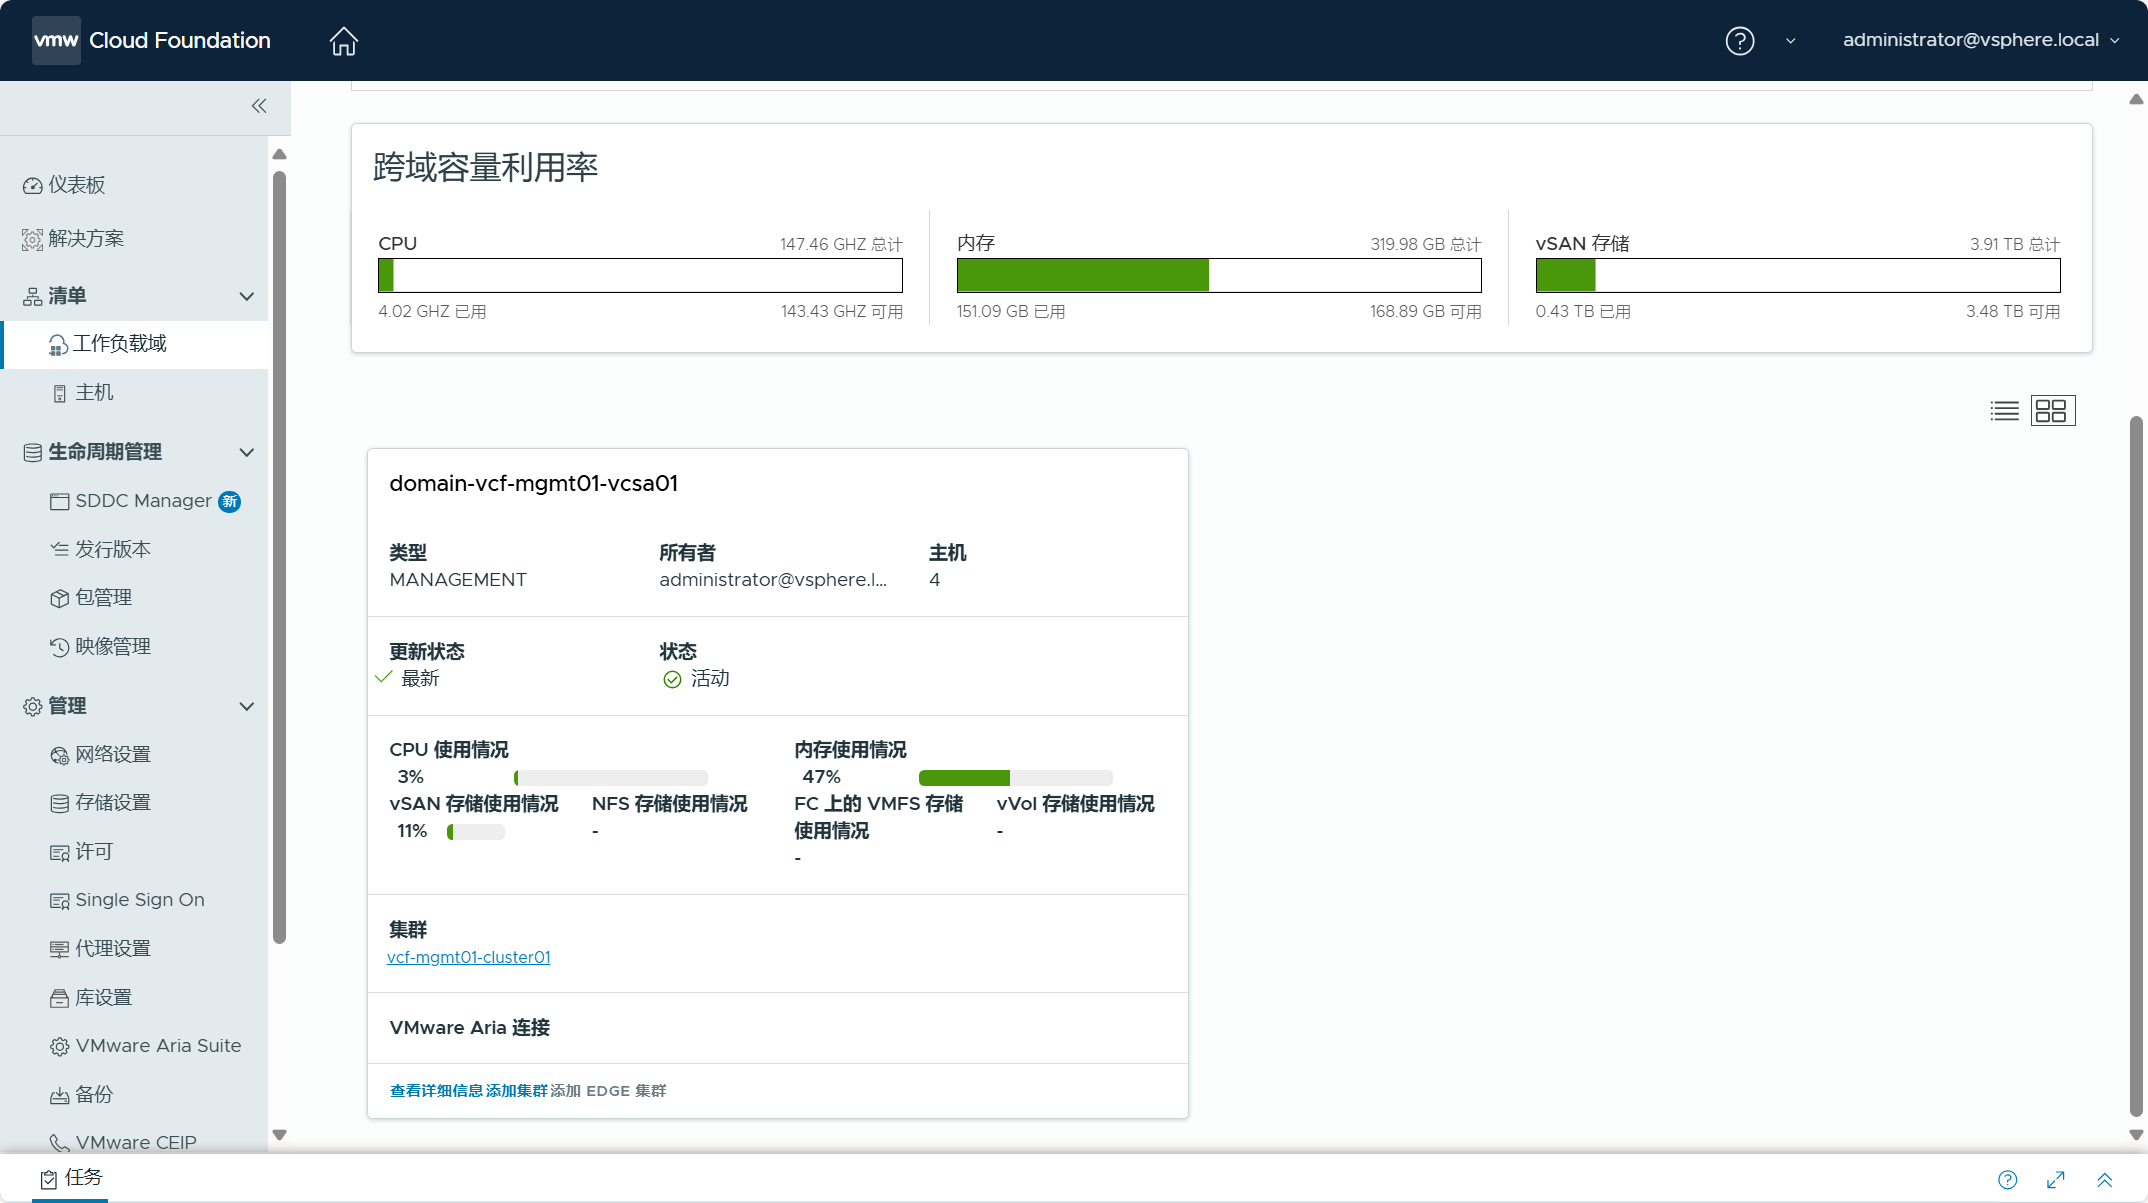Raise the tasks panel with double-up arrows
Image resolution: width=2148 pixels, height=1203 pixels.
click(x=2104, y=1180)
